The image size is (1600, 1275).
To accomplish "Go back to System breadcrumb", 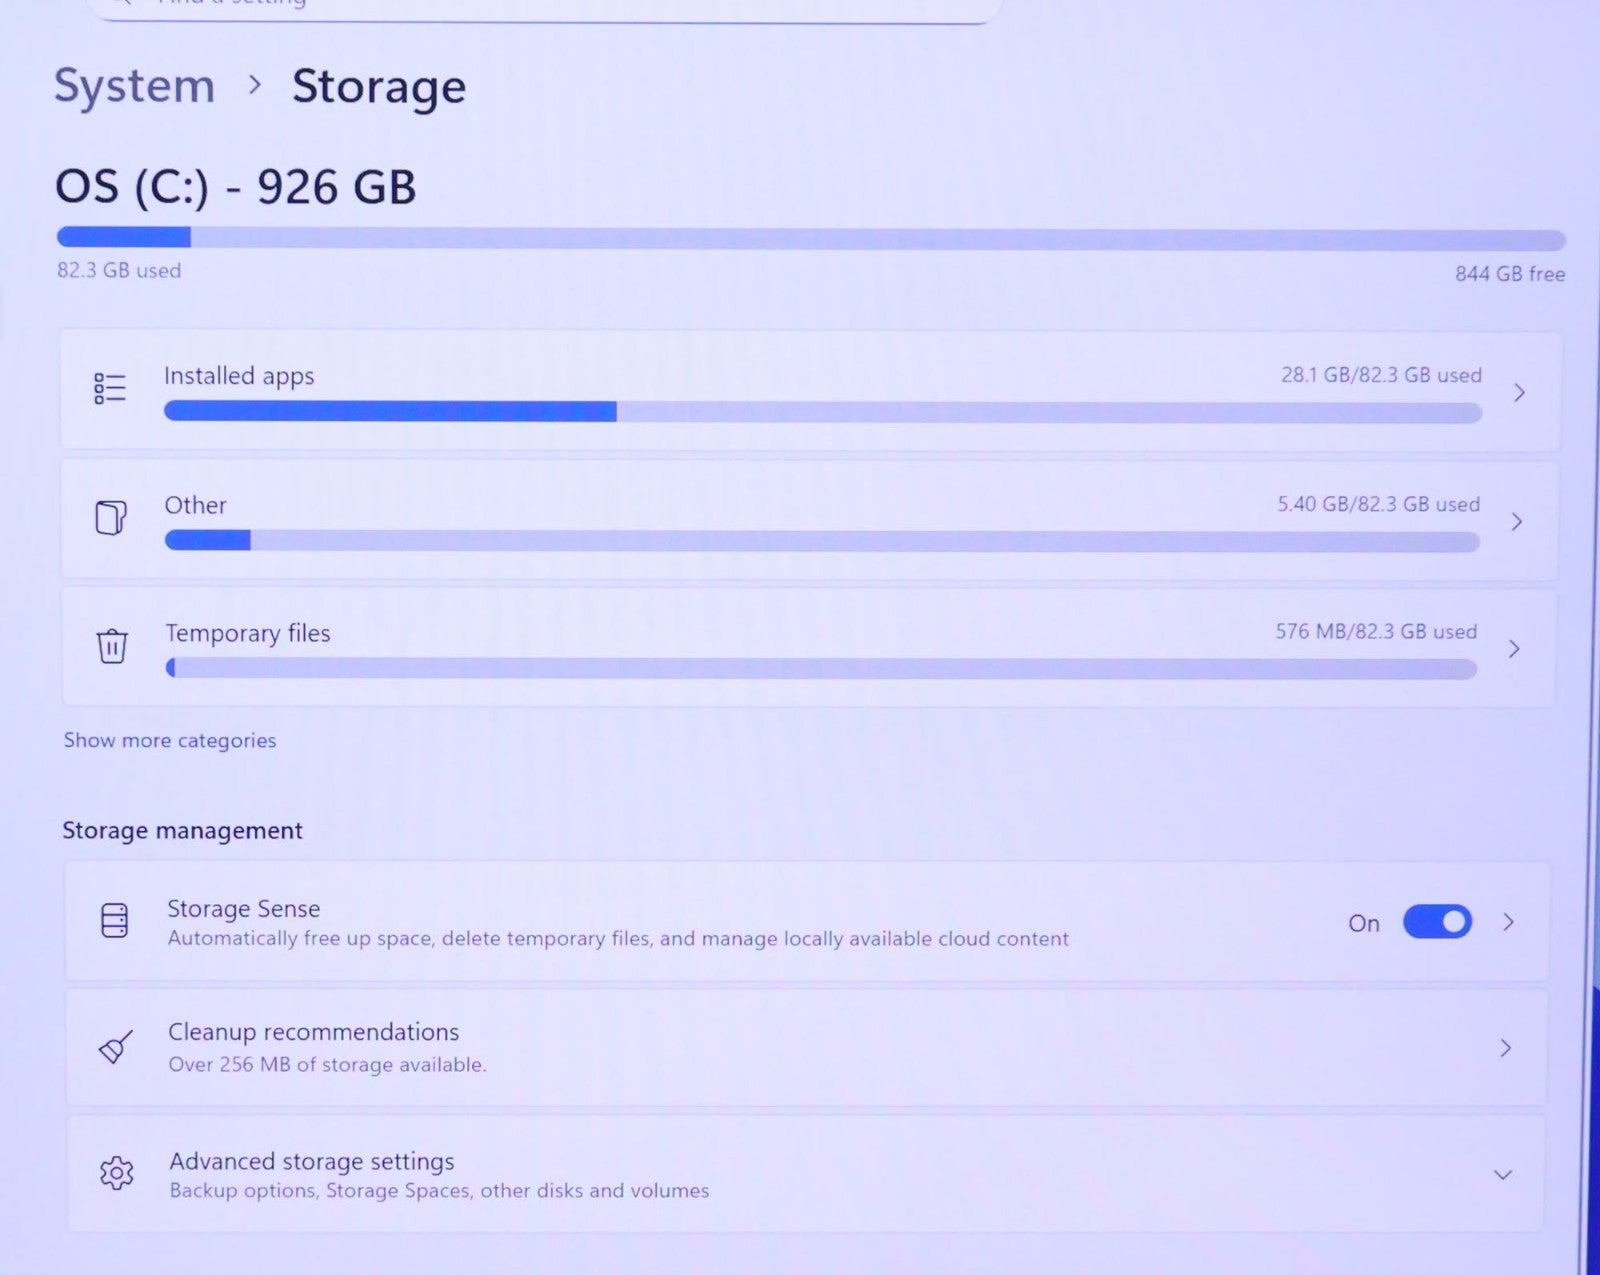I will click(134, 86).
